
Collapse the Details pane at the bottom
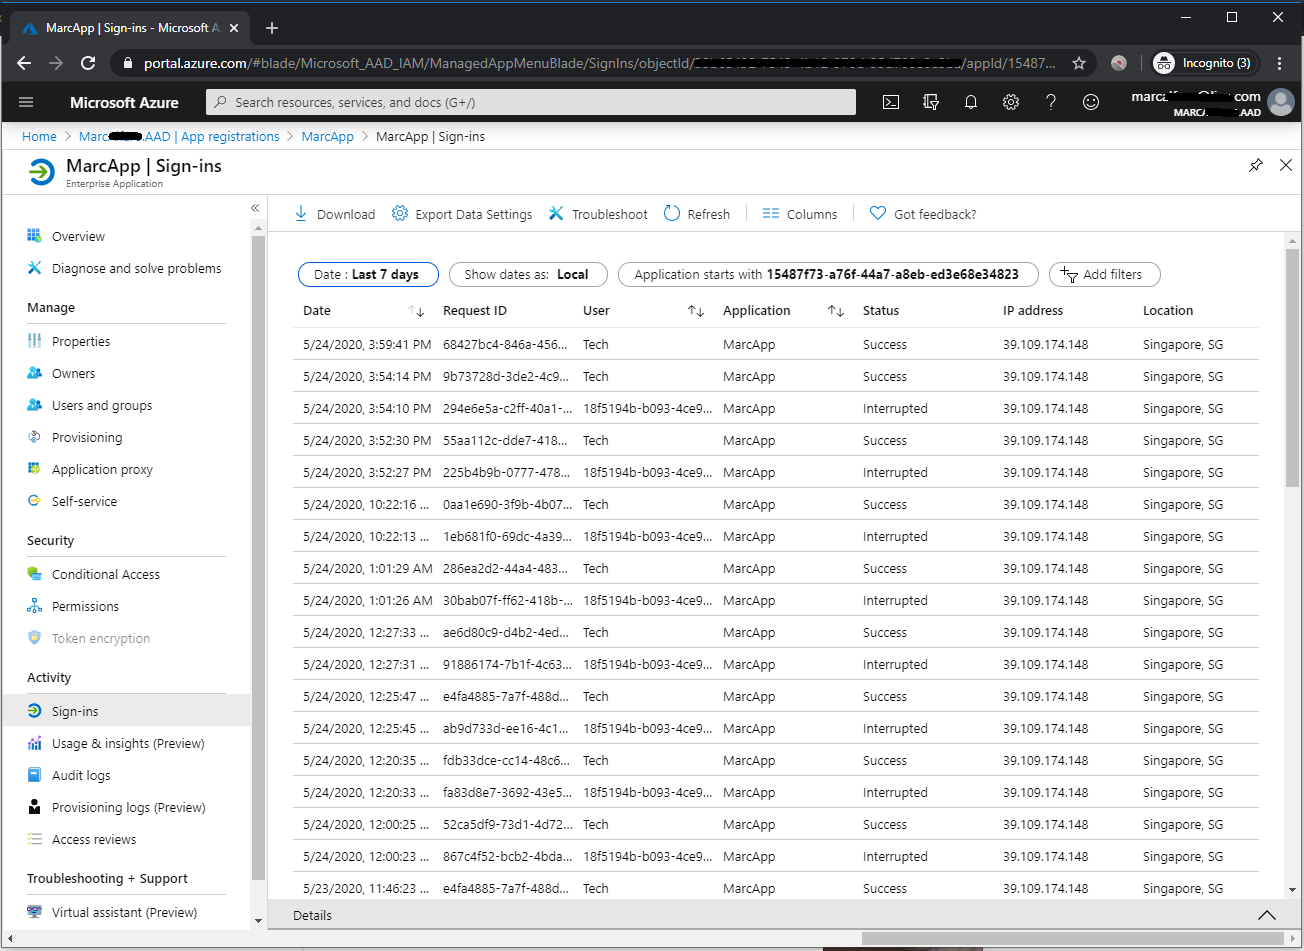pyautogui.click(x=1267, y=915)
